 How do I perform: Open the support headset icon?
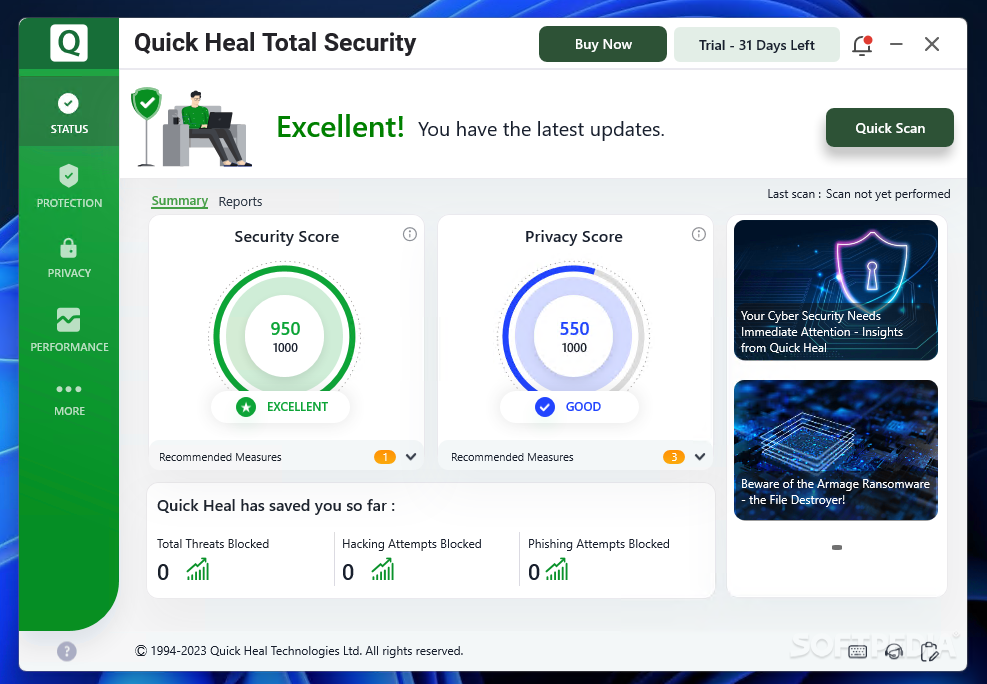point(894,652)
